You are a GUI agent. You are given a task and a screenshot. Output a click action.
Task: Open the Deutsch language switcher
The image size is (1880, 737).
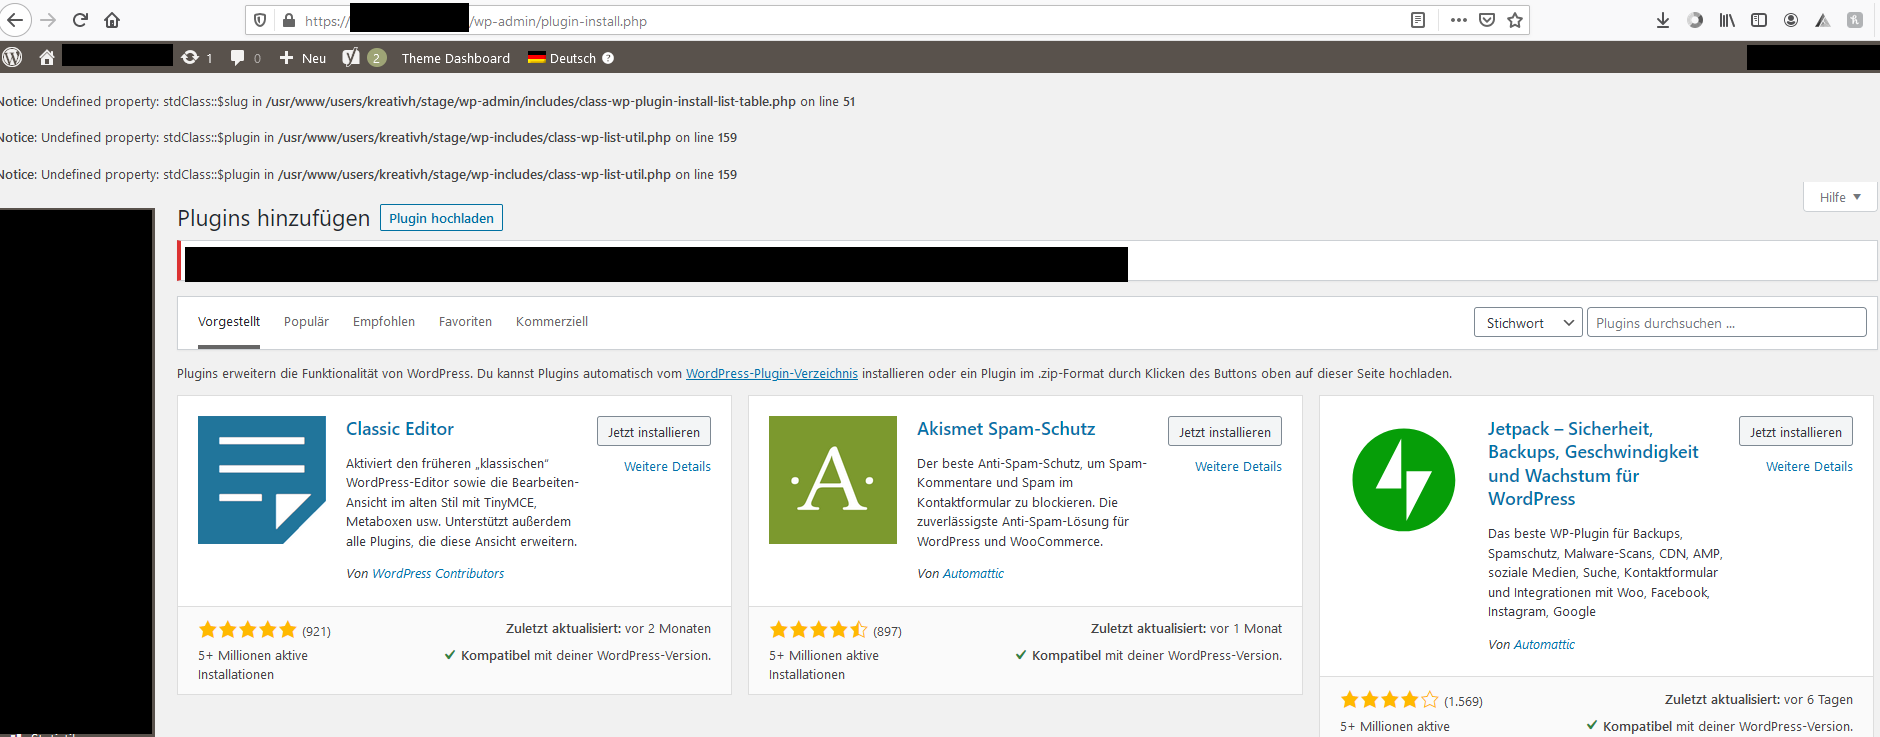tap(562, 58)
